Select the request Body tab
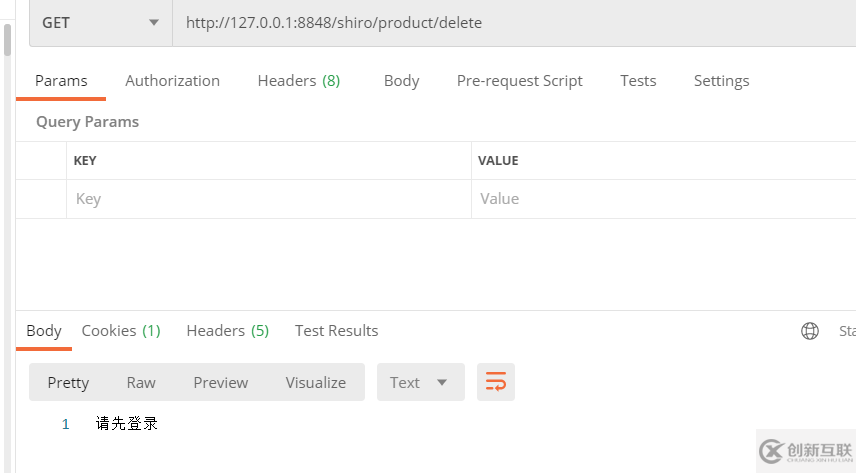 (401, 81)
